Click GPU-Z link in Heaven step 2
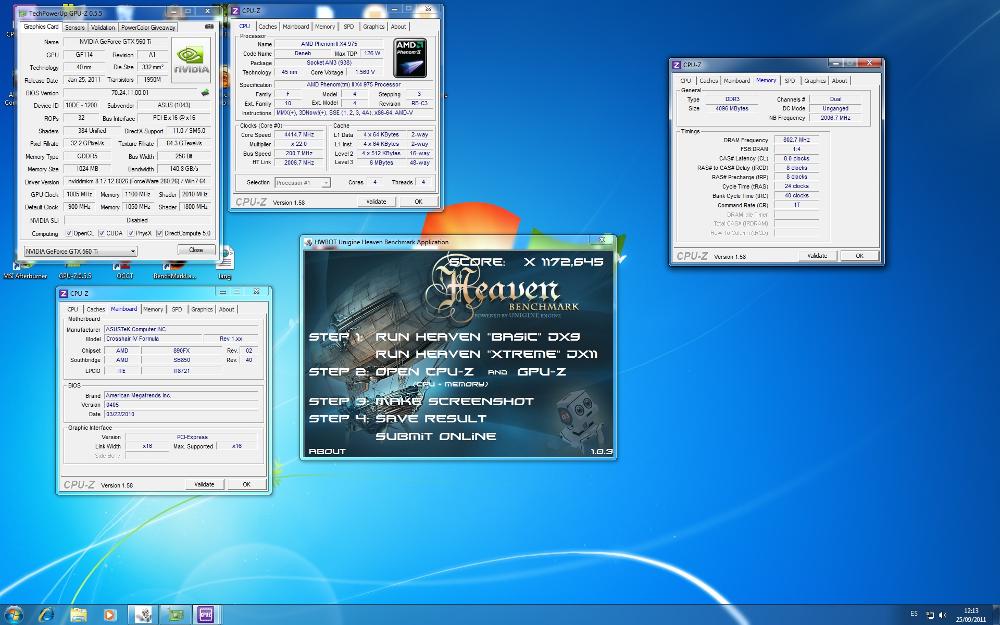Screen dimensions: 1000x625 click(541, 372)
